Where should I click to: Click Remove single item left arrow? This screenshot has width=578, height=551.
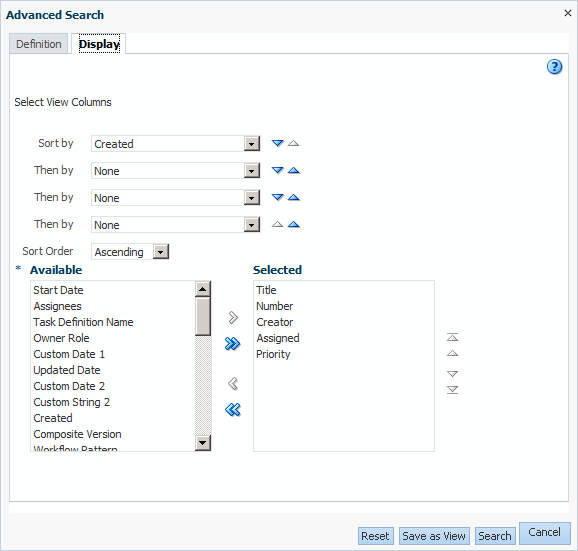233,384
